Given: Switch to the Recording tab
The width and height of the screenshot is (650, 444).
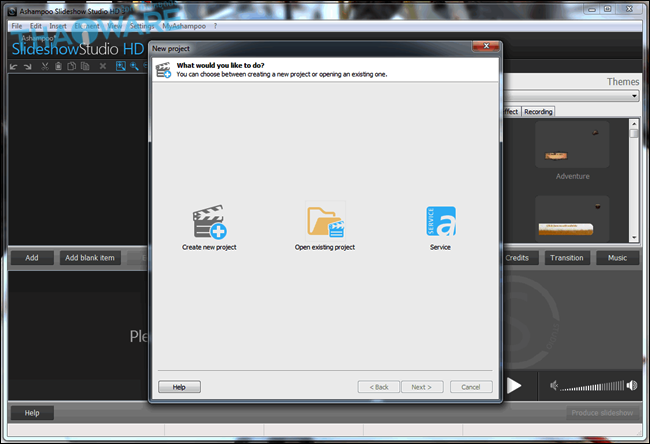Looking at the screenshot, I should [x=538, y=112].
